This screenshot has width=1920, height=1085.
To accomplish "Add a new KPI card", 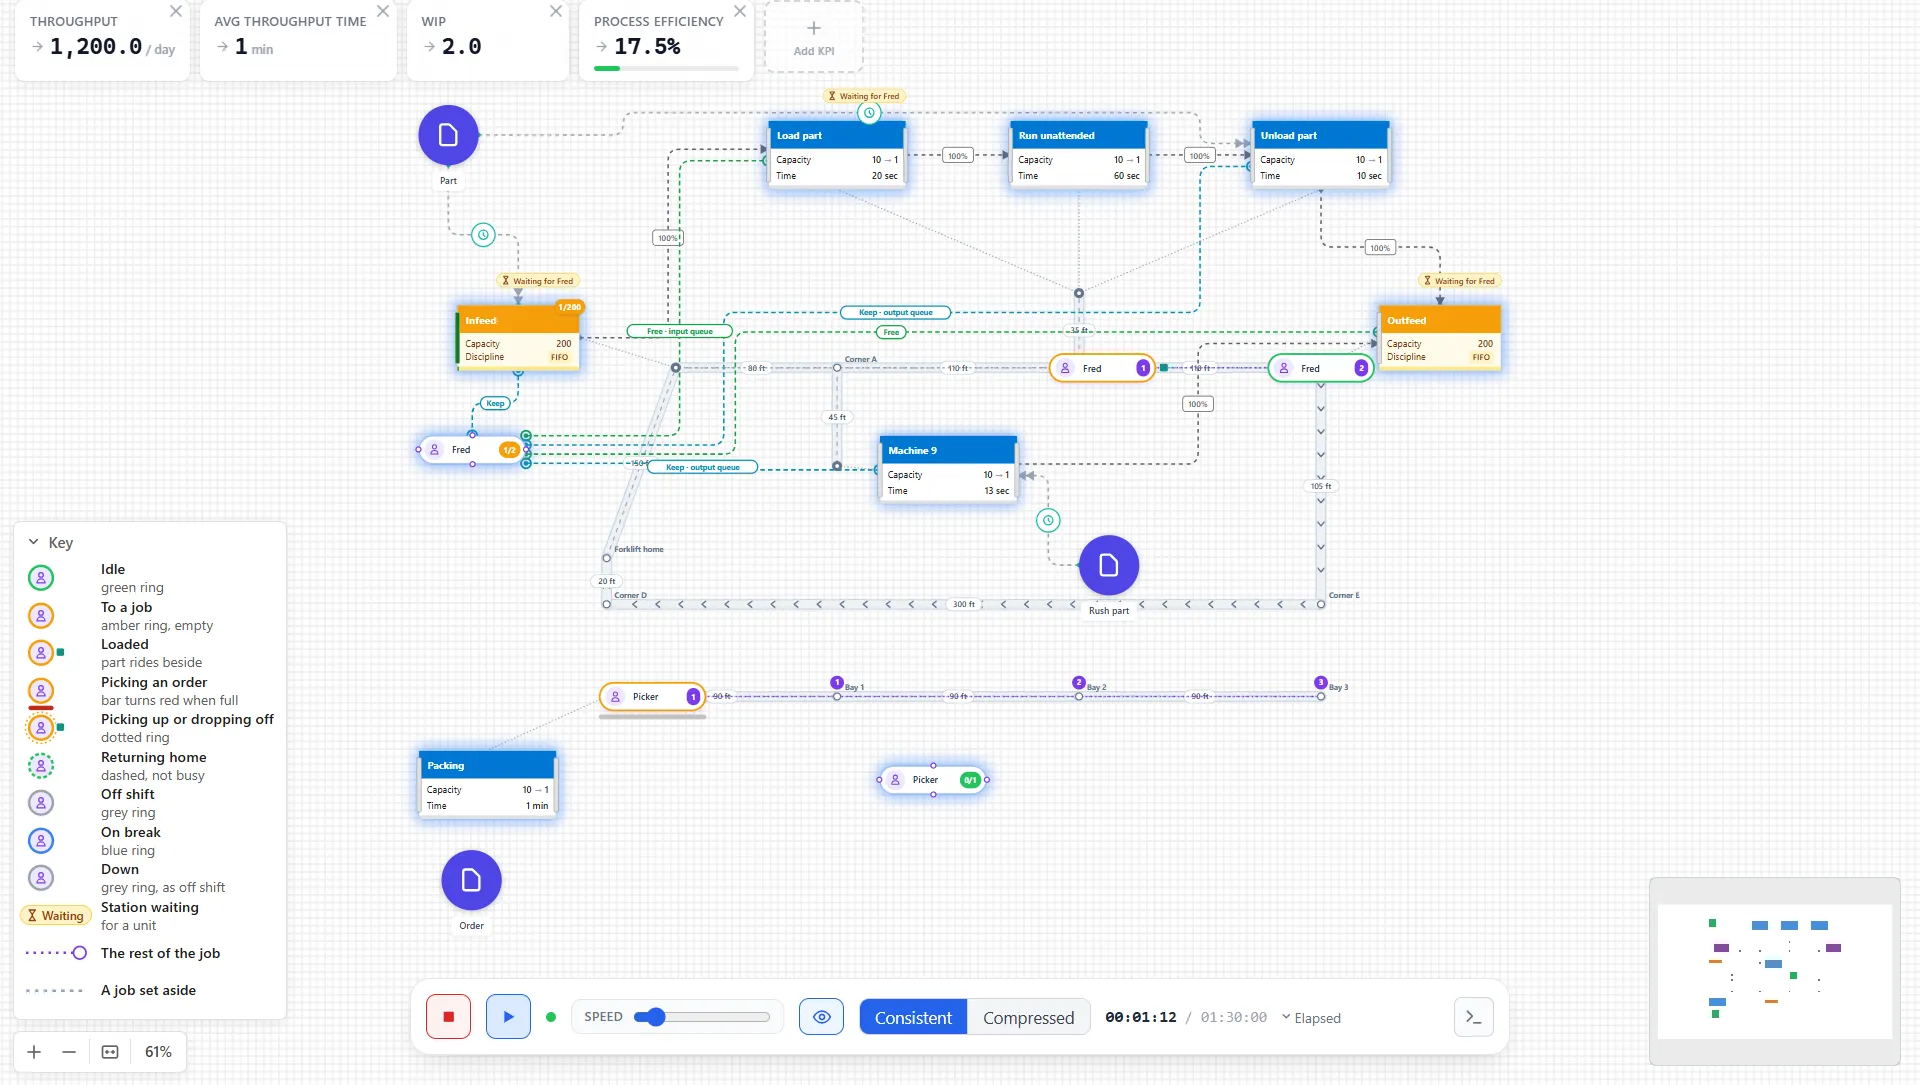I will (814, 37).
